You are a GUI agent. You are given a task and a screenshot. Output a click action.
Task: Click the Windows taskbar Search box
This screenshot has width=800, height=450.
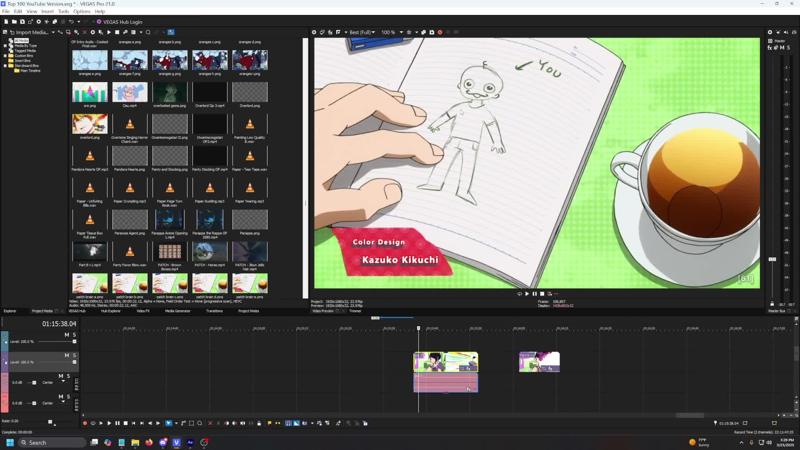click(x=52, y=442)
